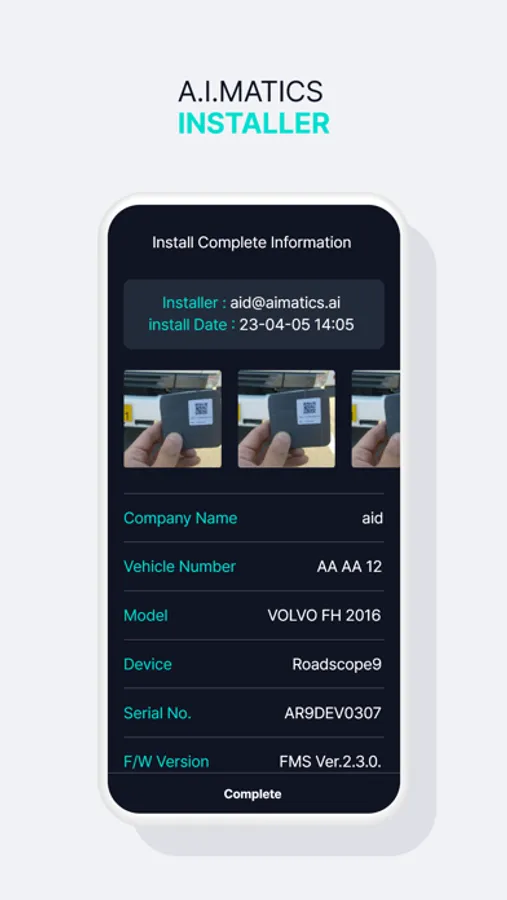Tap the Serial No. label
This screenshot has height=900, width=507.
pos(157,713)
